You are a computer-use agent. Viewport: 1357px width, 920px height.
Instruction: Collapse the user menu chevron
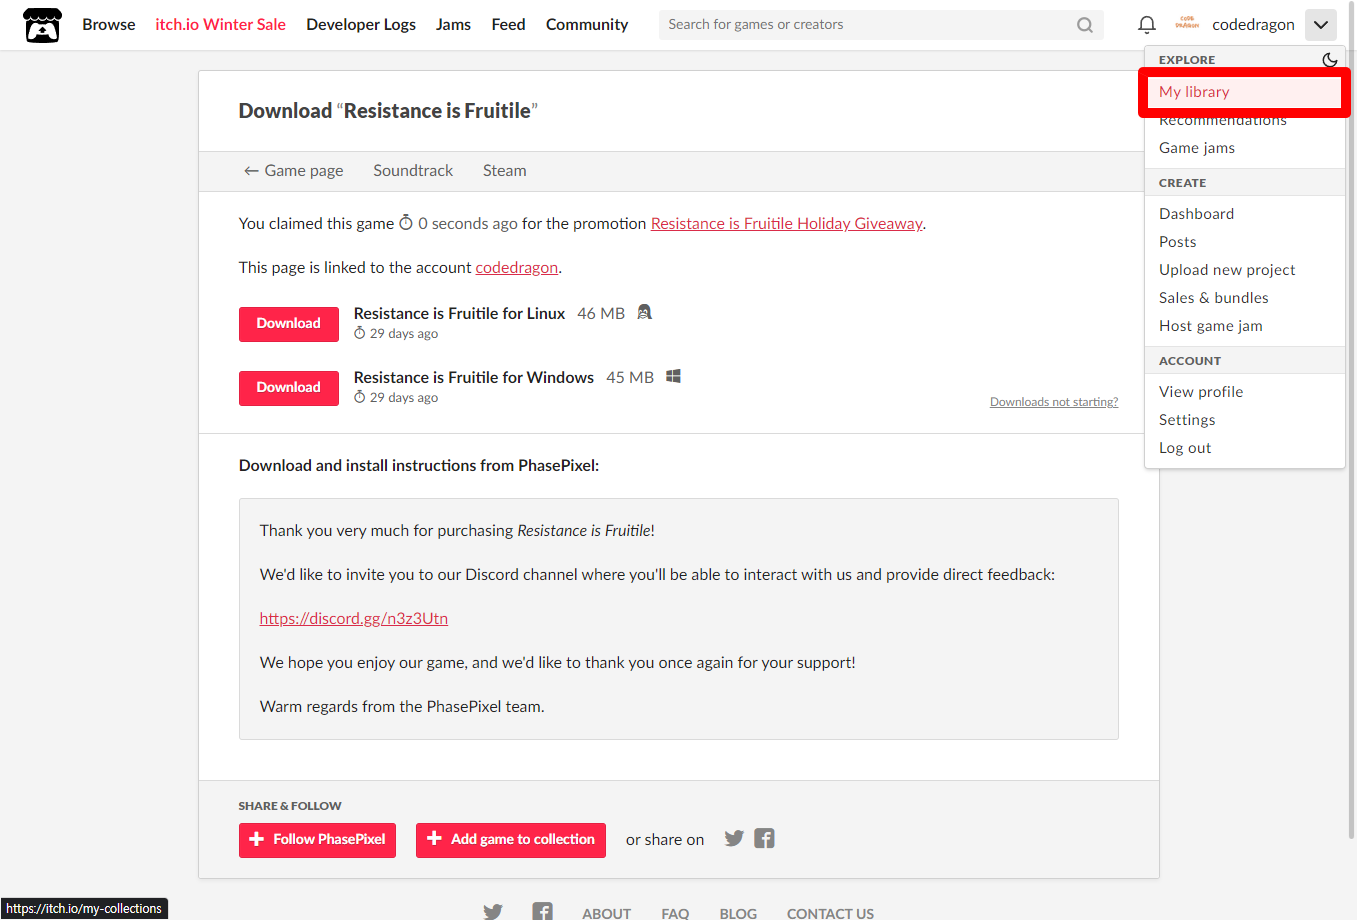tap(1321, 25)
